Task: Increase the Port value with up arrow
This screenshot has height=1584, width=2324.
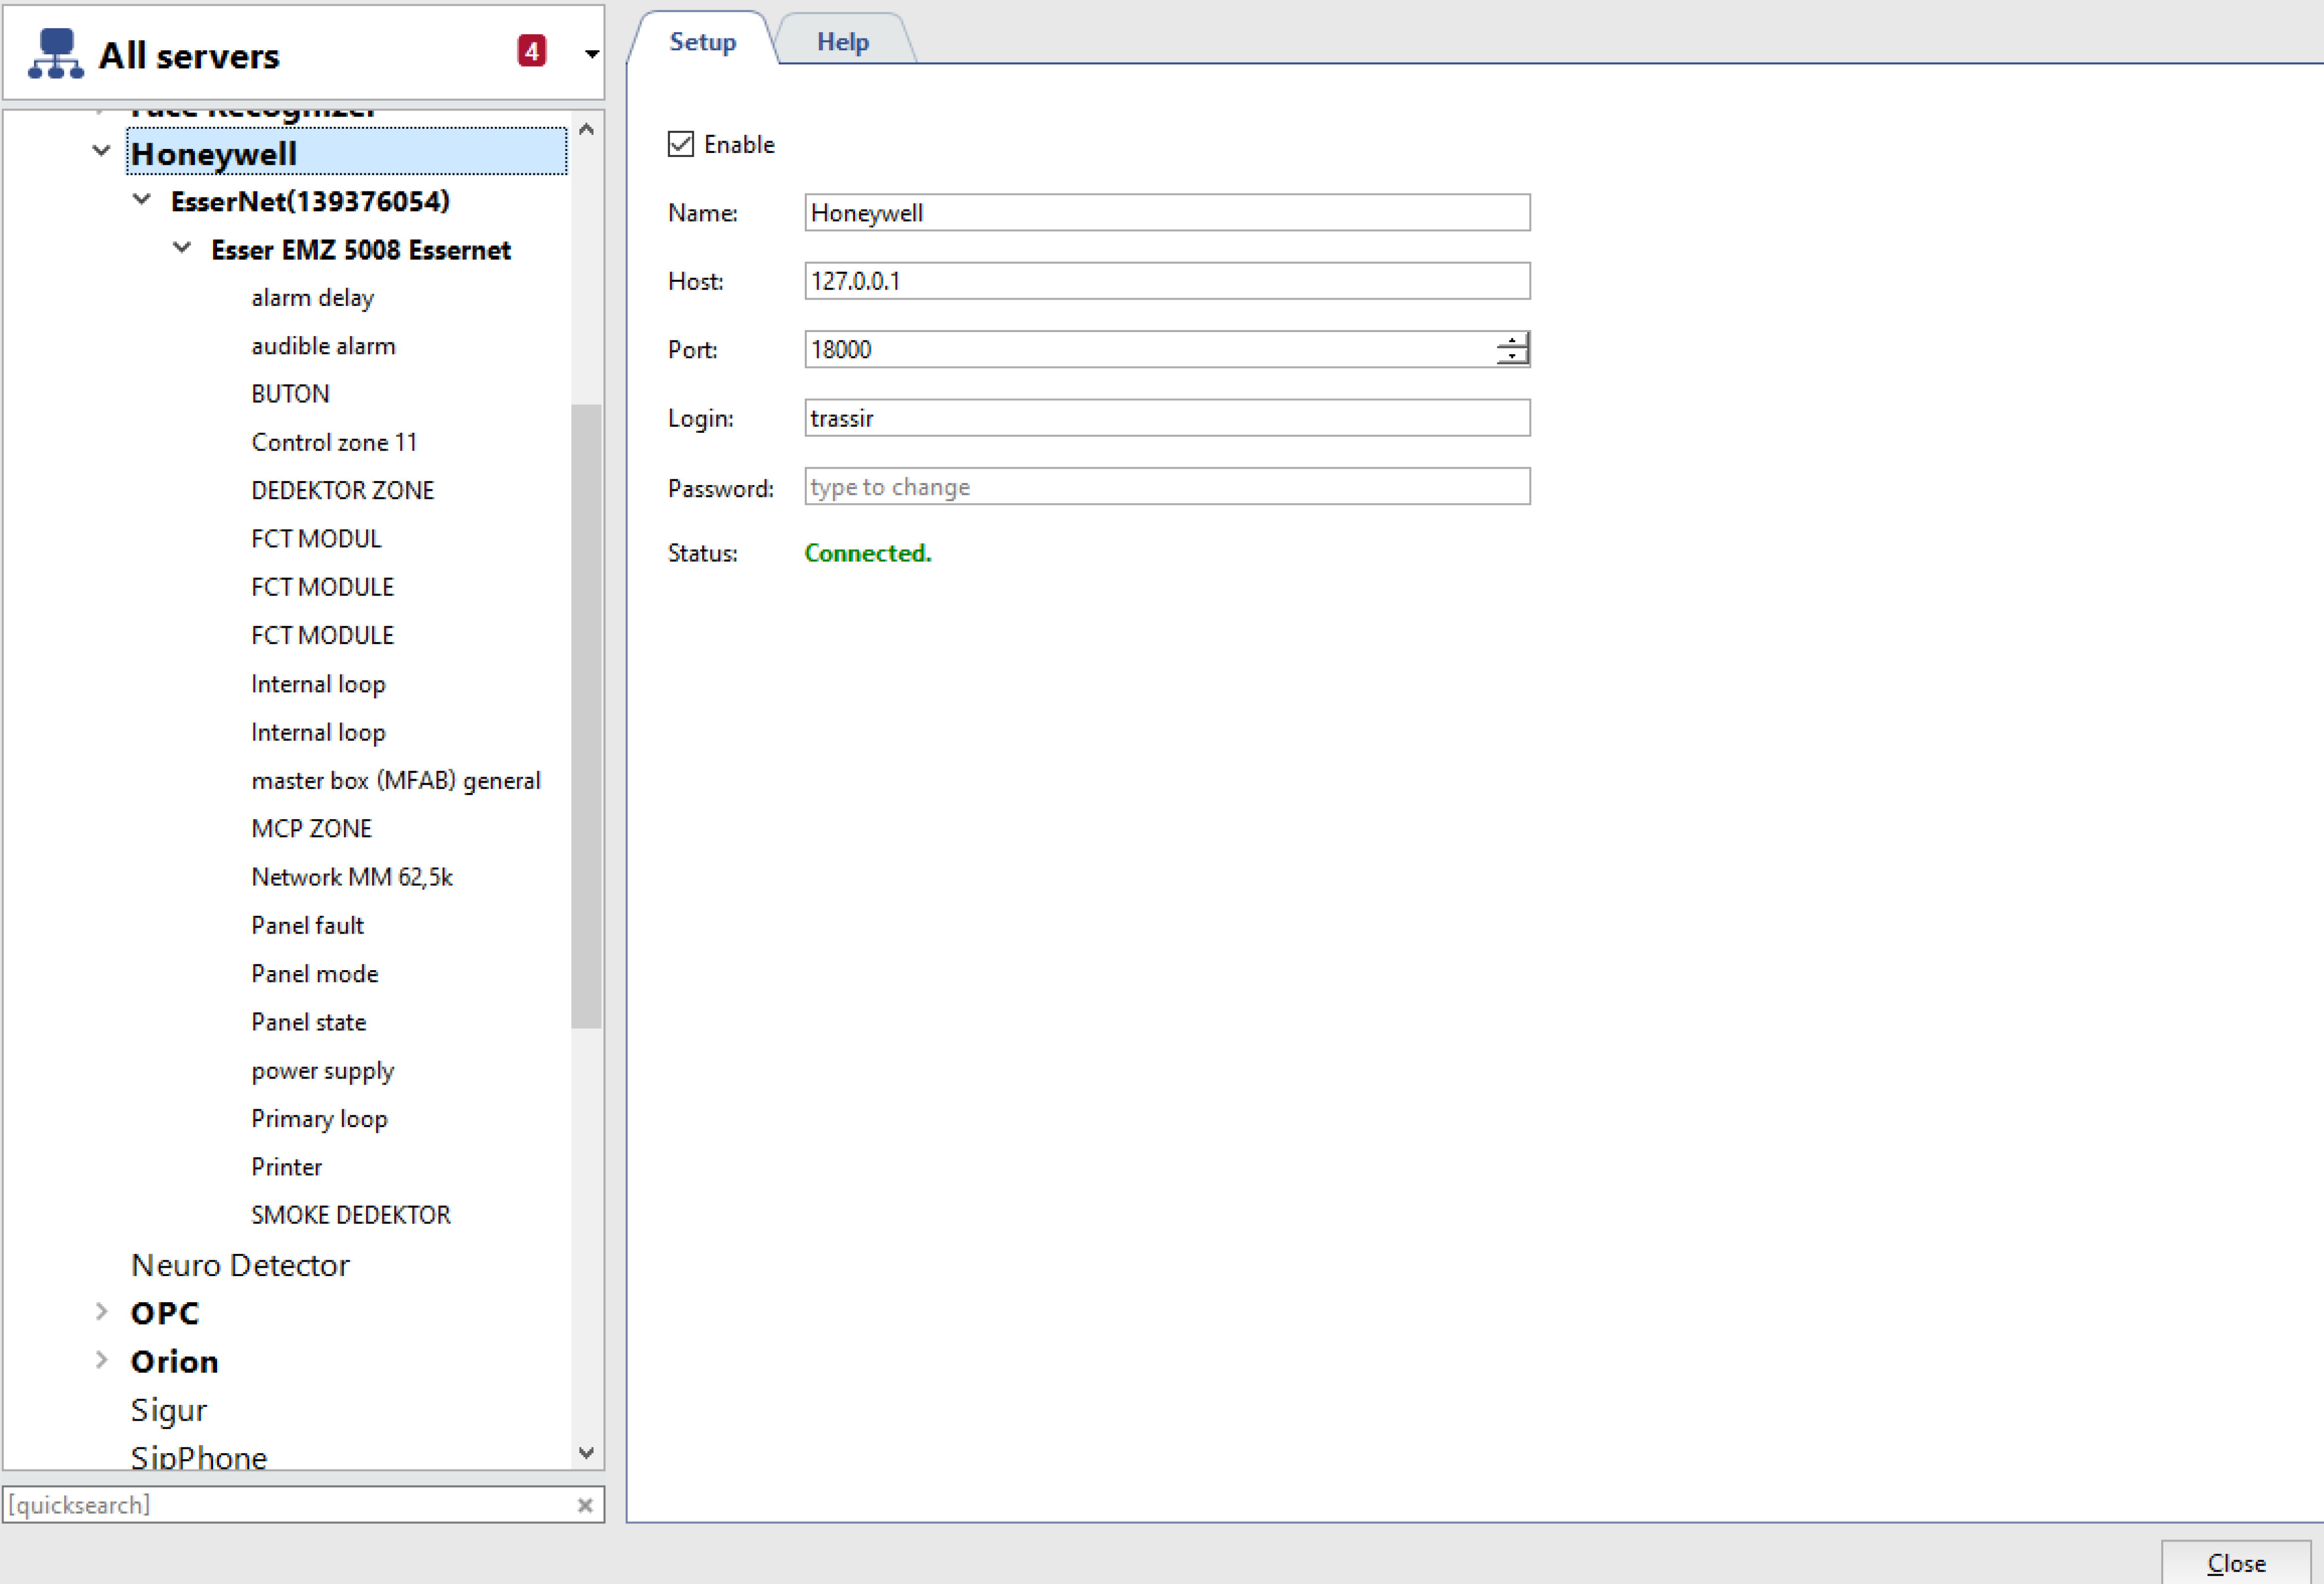Action: 1512,341
